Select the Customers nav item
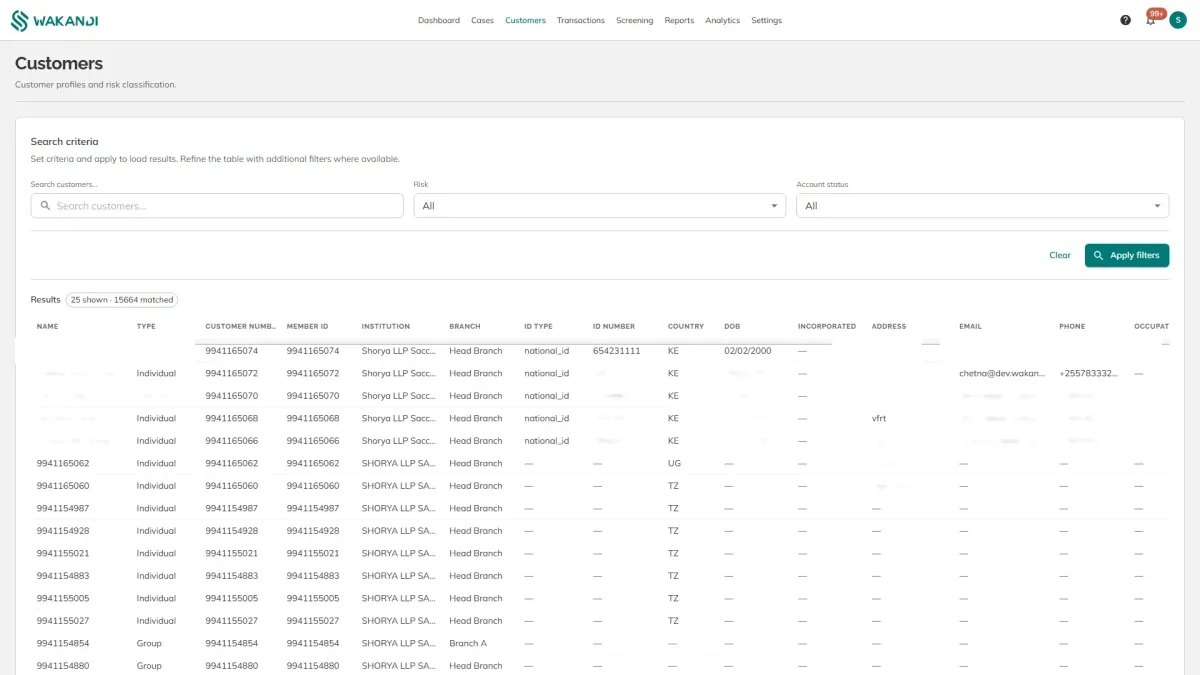 [x=525, y=20]
